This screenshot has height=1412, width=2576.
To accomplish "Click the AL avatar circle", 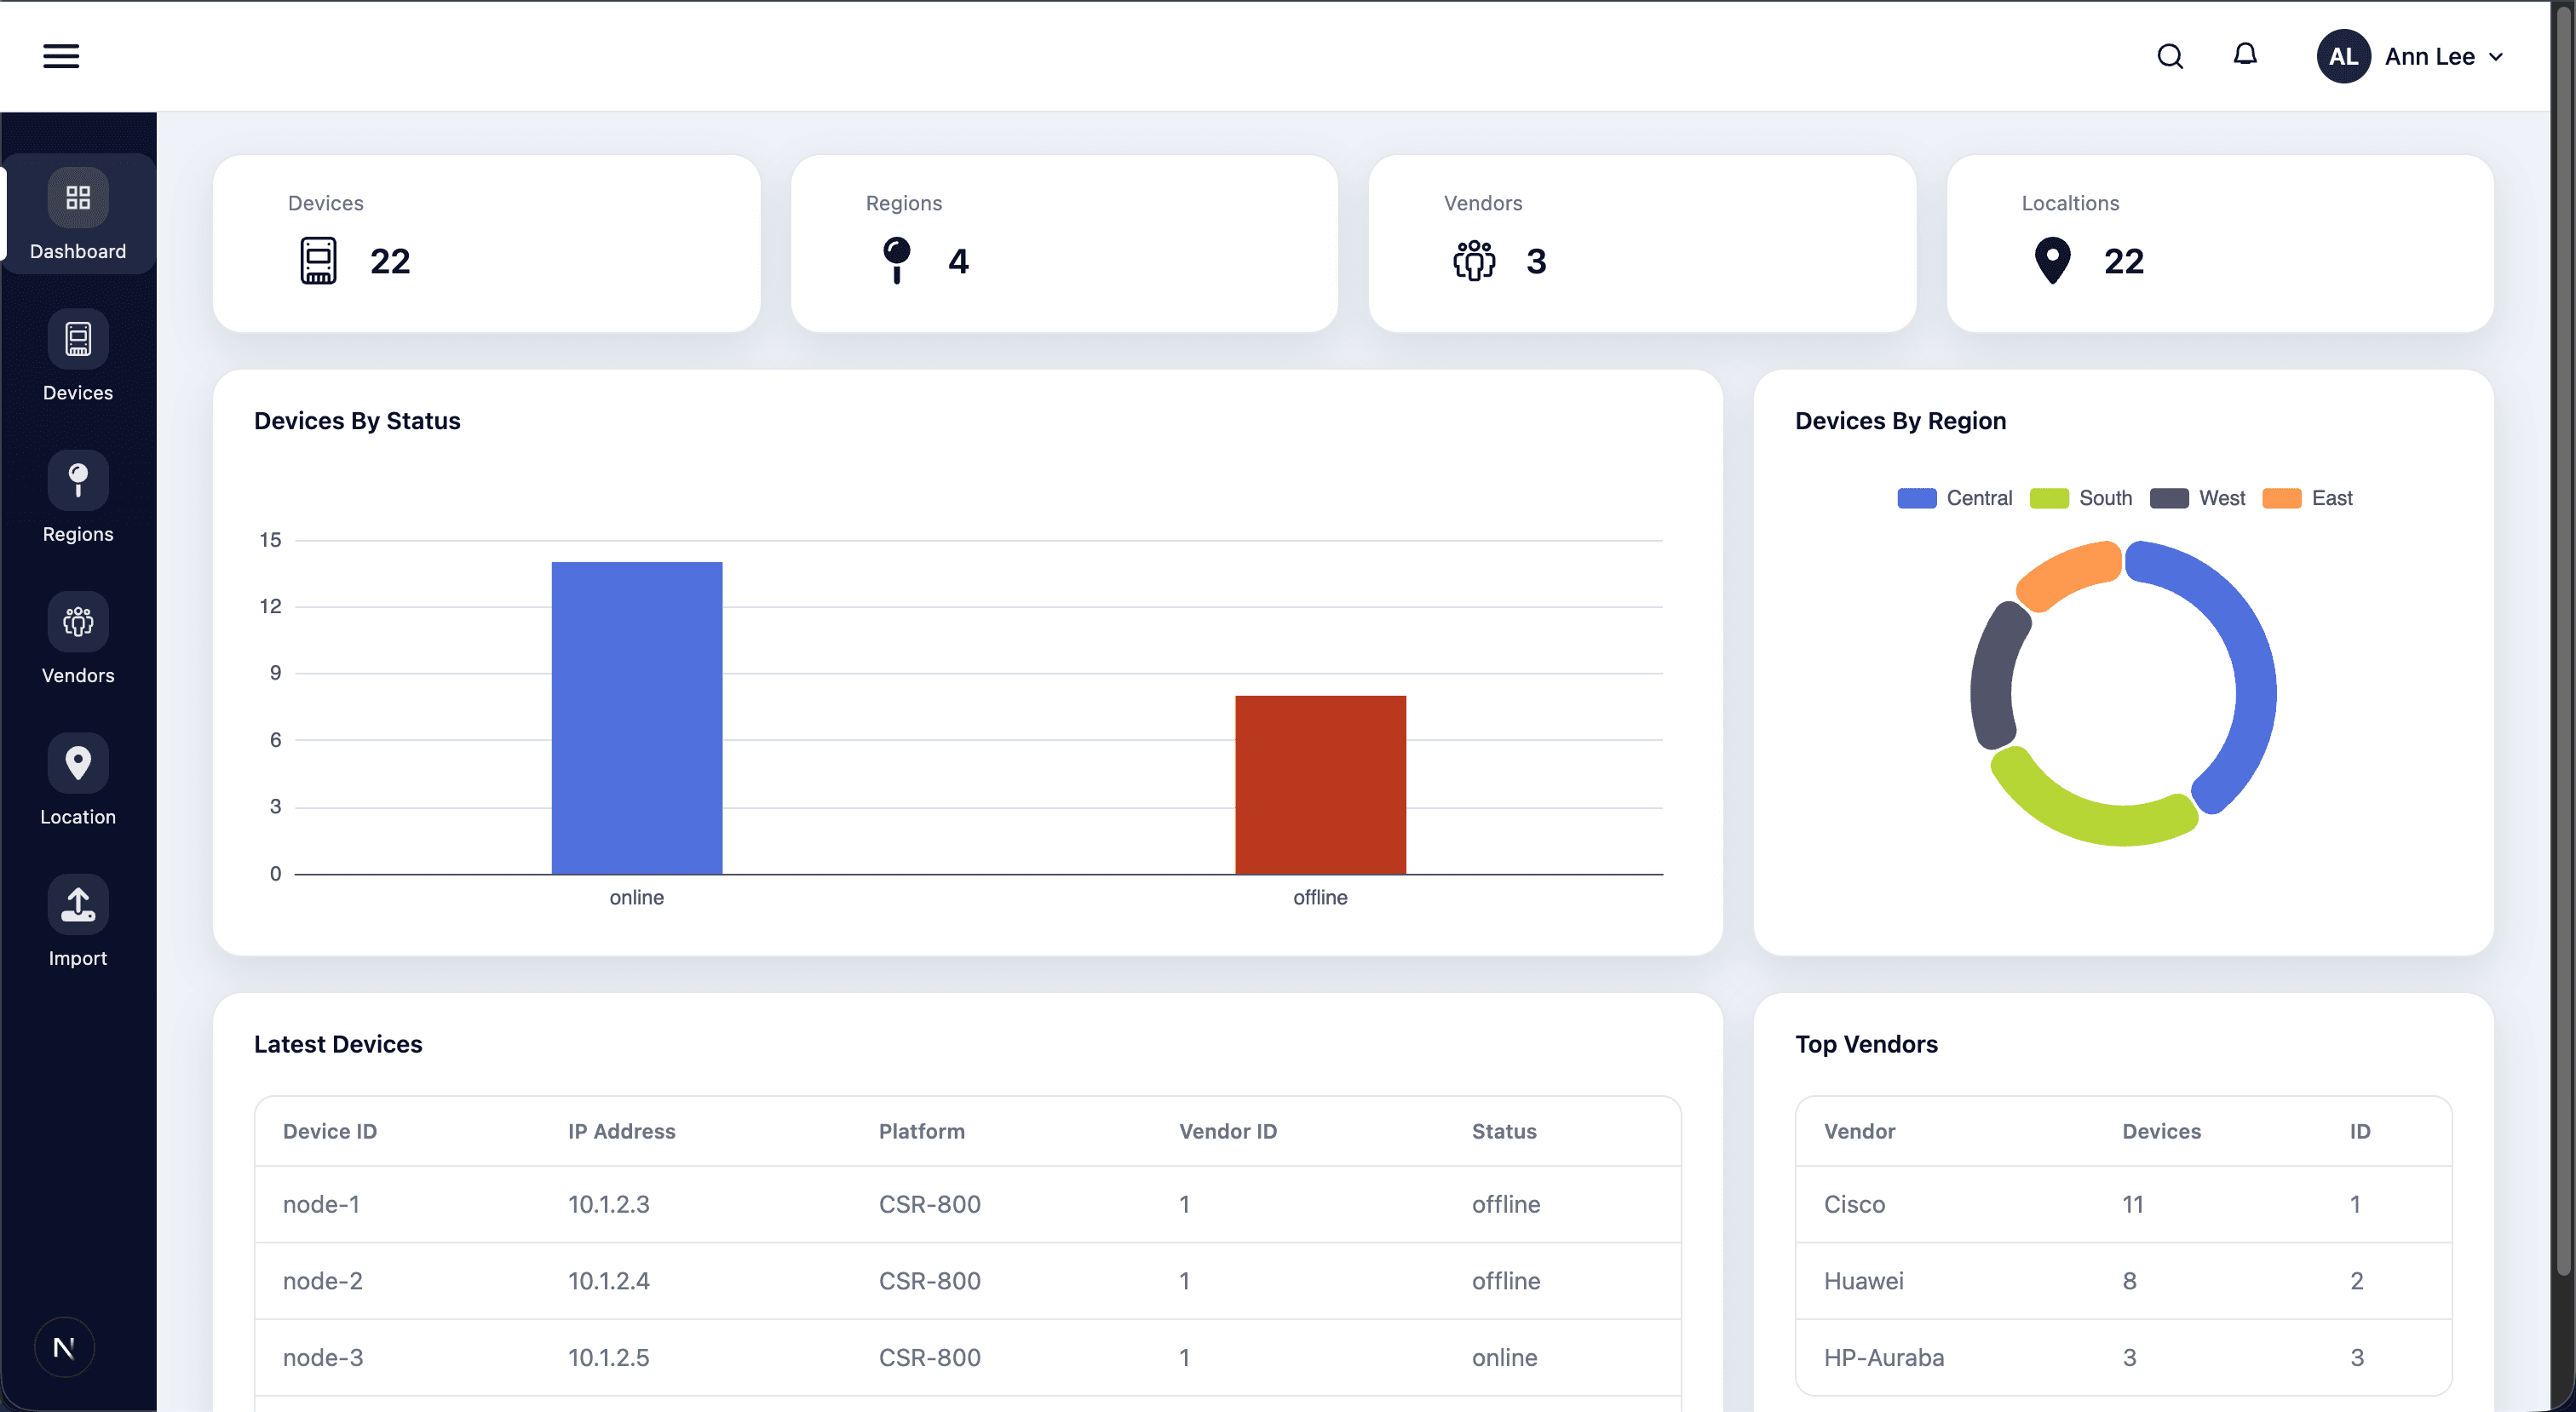I will point(2343,57).
